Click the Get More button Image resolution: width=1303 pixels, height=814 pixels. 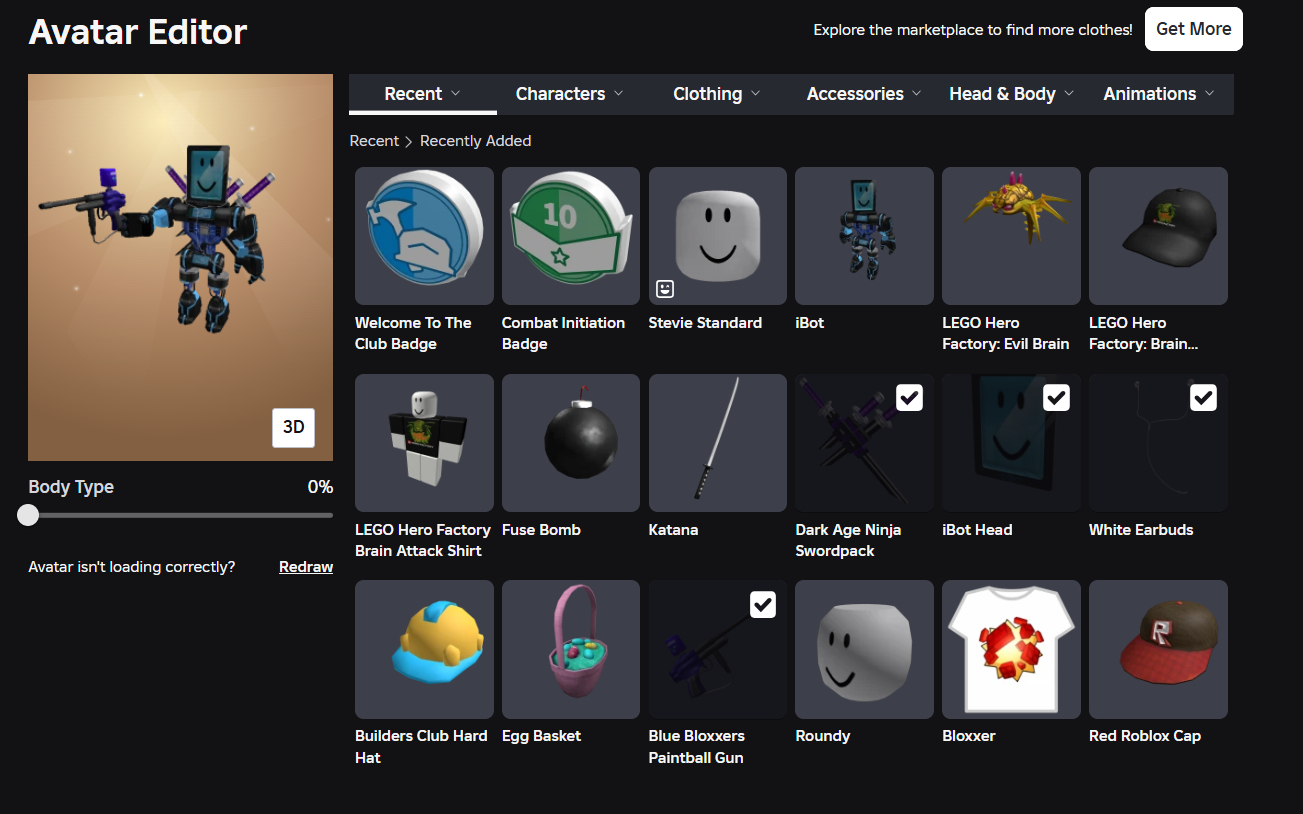coord(1194,29)
